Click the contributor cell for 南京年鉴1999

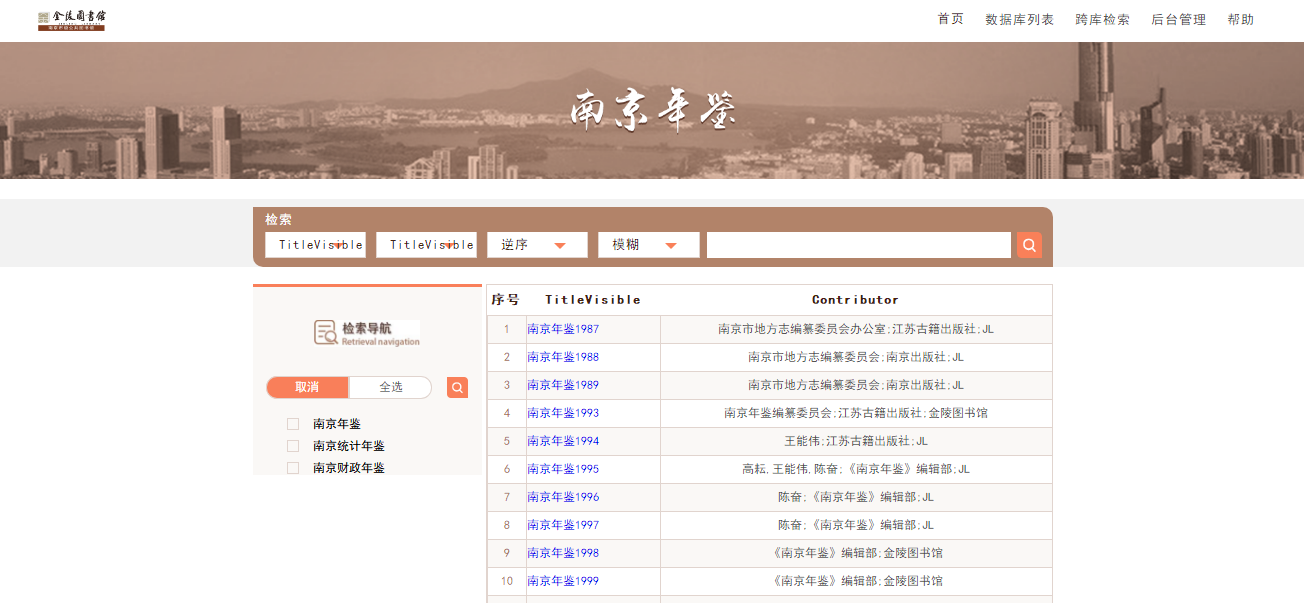coord(856,581)
